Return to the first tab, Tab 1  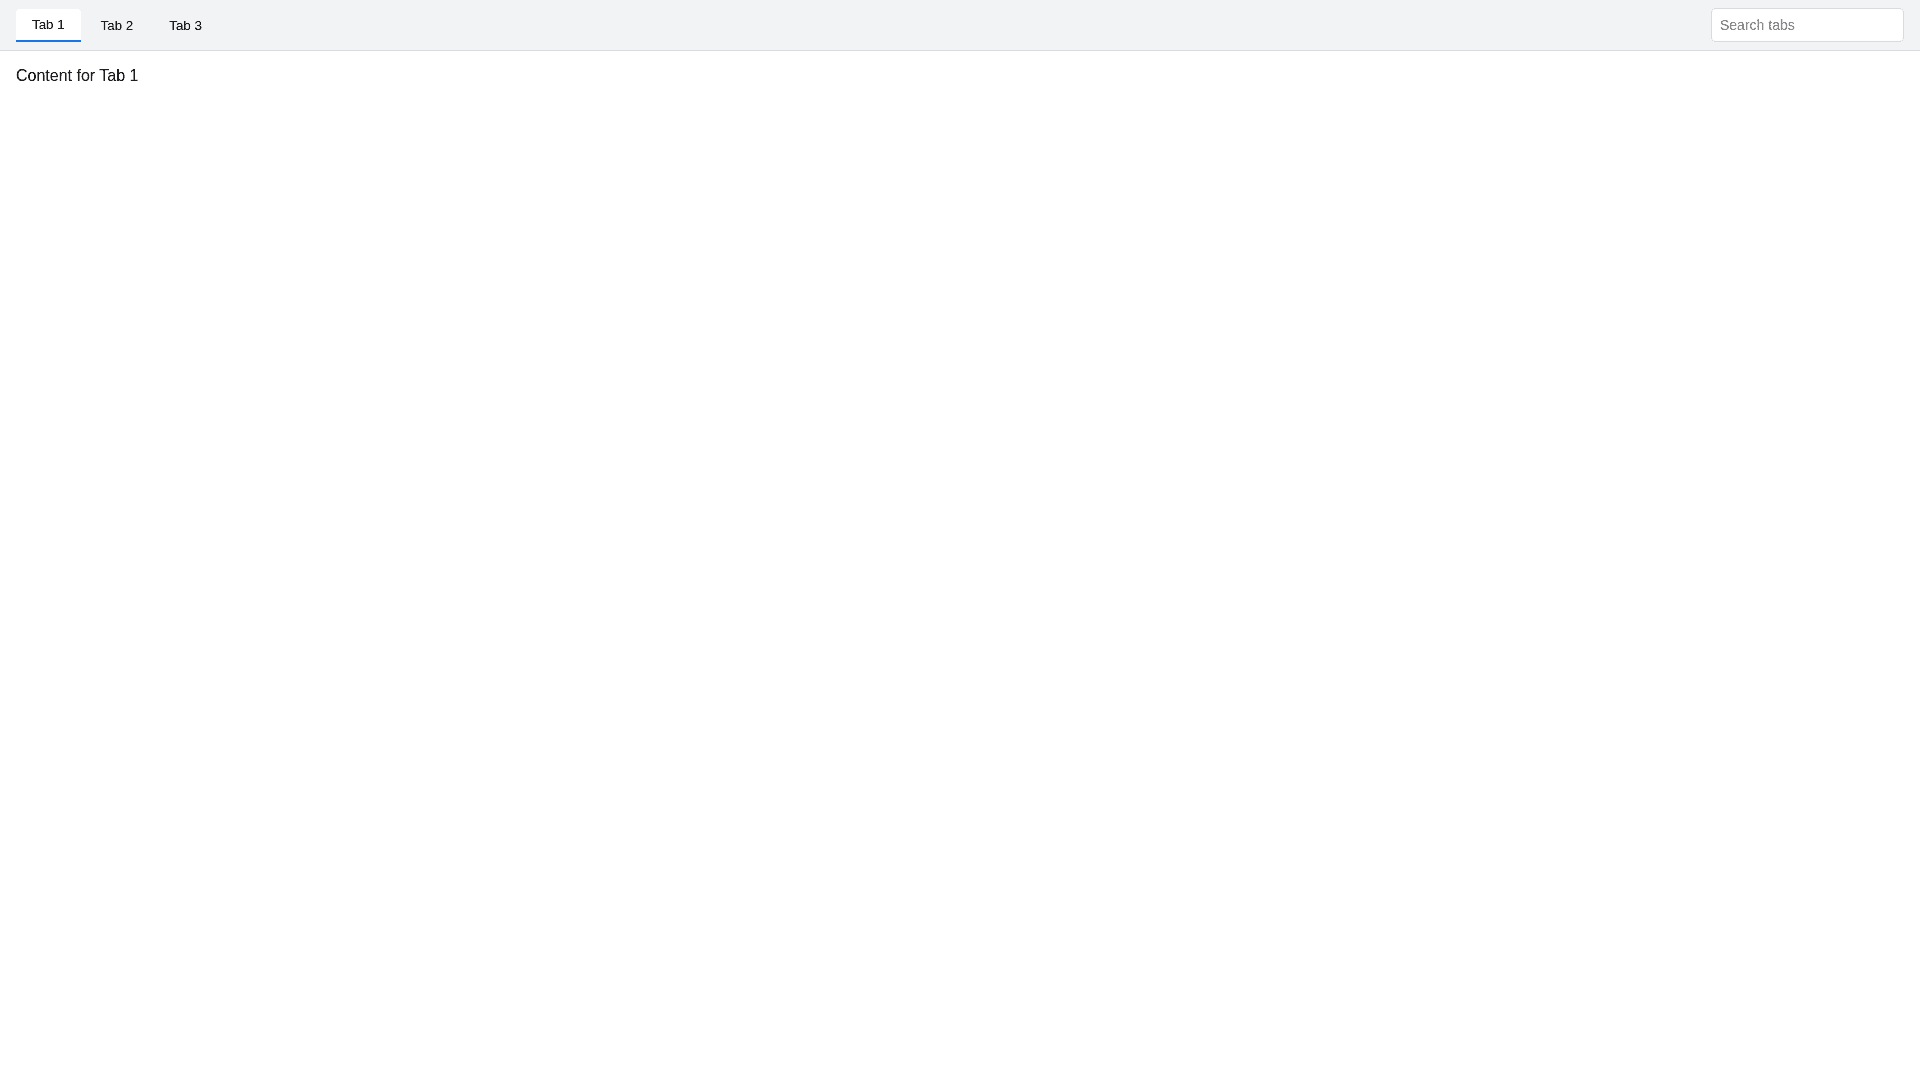[48, 25]
